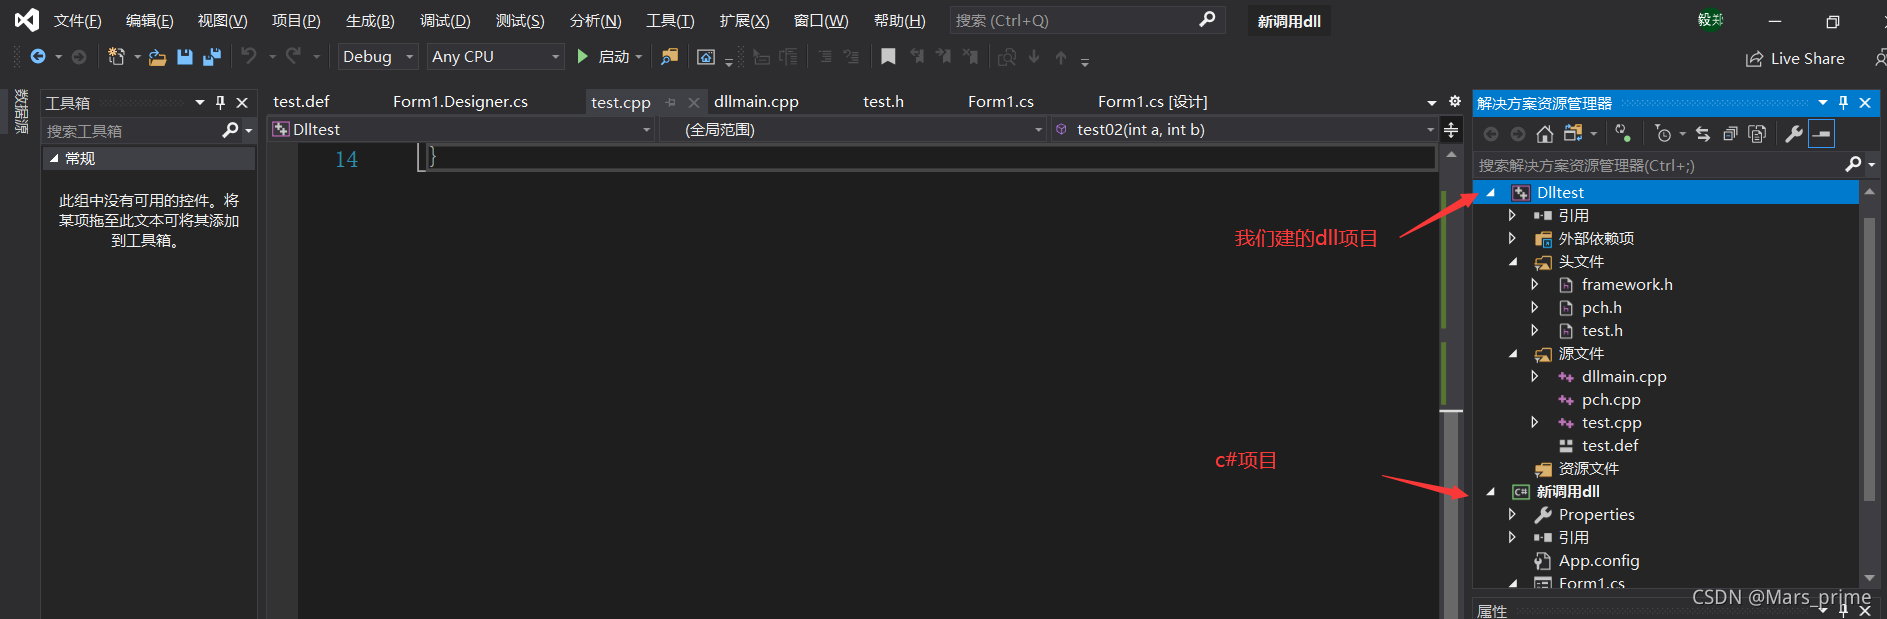Image resolution: width=1887 pixels, height=619 pixels.
Task: Click the search magnifier in the toolbox panel
Action: tap(230, 130)
